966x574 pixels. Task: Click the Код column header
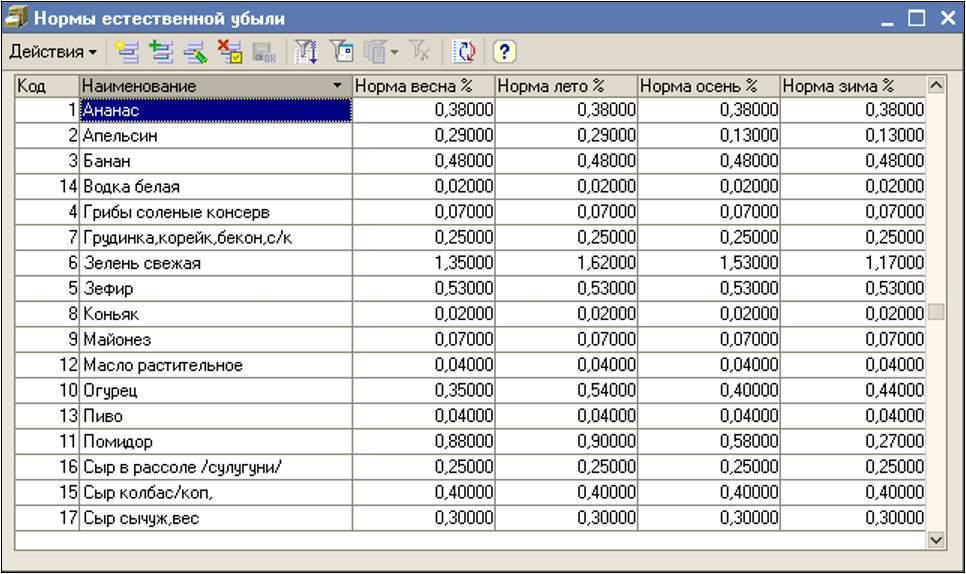pos(46,87)
